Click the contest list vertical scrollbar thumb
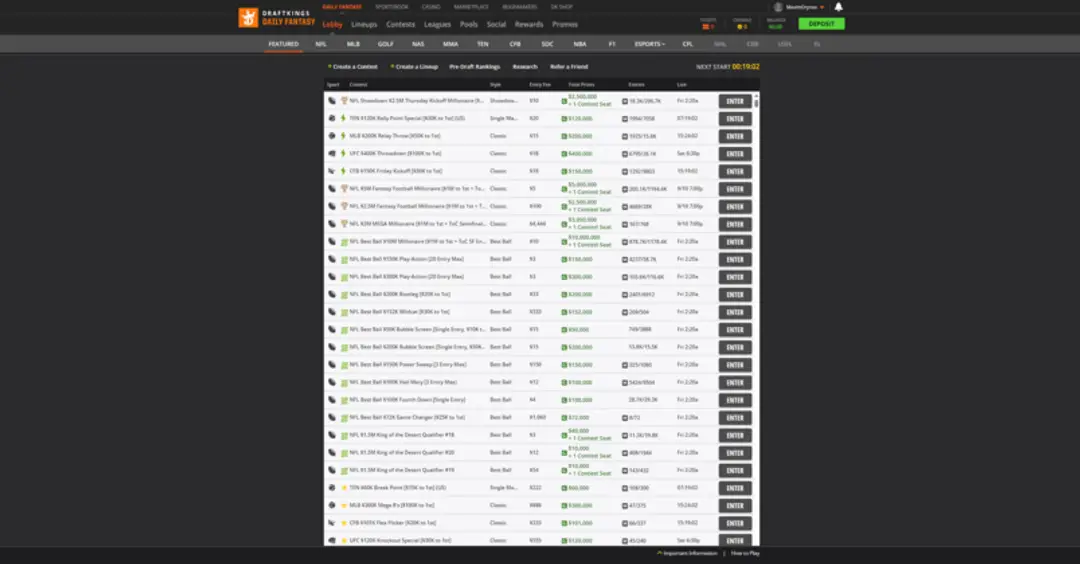 pyautogui.click(x=756, y=103)
